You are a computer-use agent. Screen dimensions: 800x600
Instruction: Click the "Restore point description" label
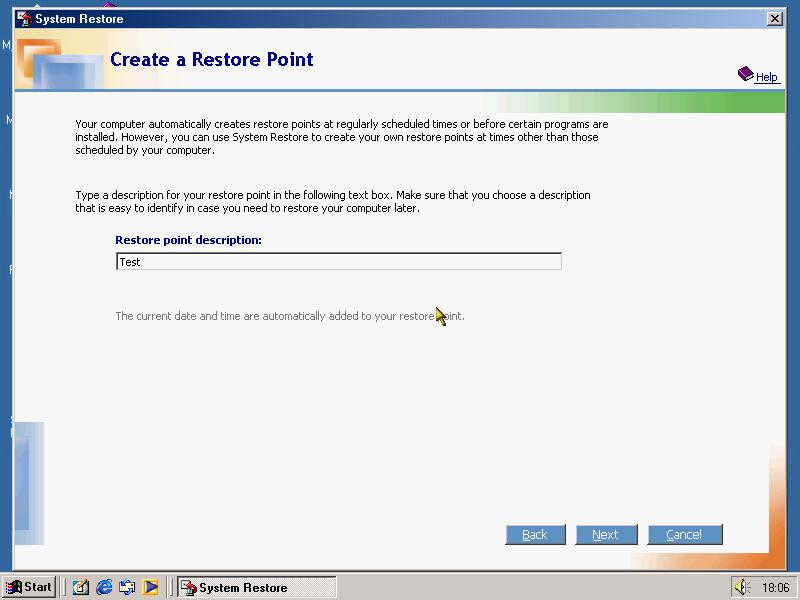point(188,240)
